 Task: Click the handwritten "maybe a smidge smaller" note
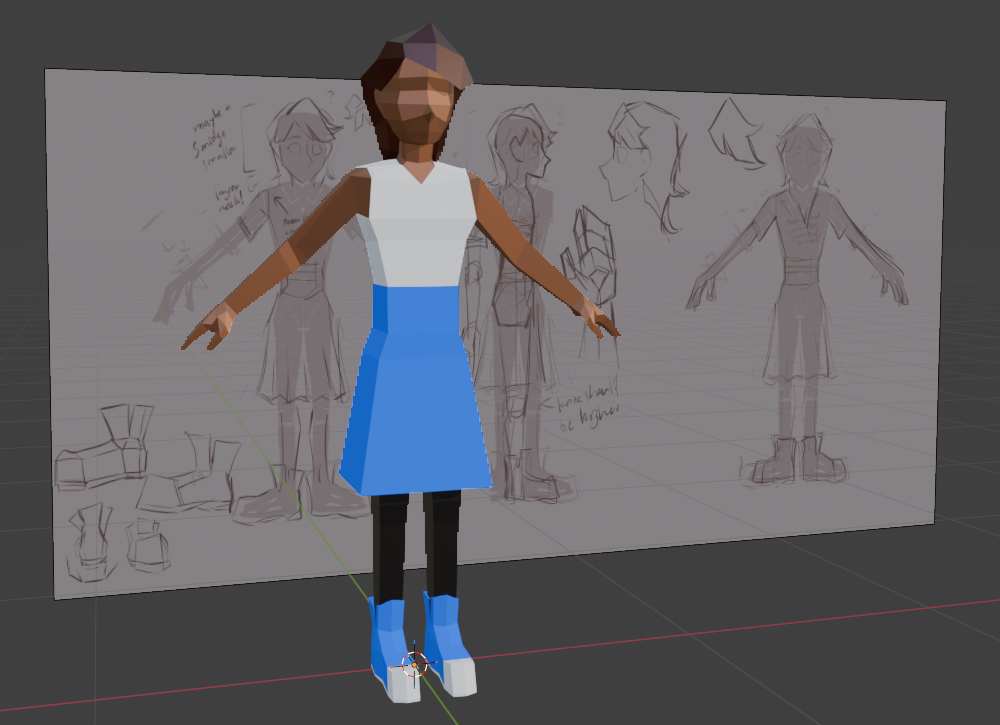pos(216,140)
